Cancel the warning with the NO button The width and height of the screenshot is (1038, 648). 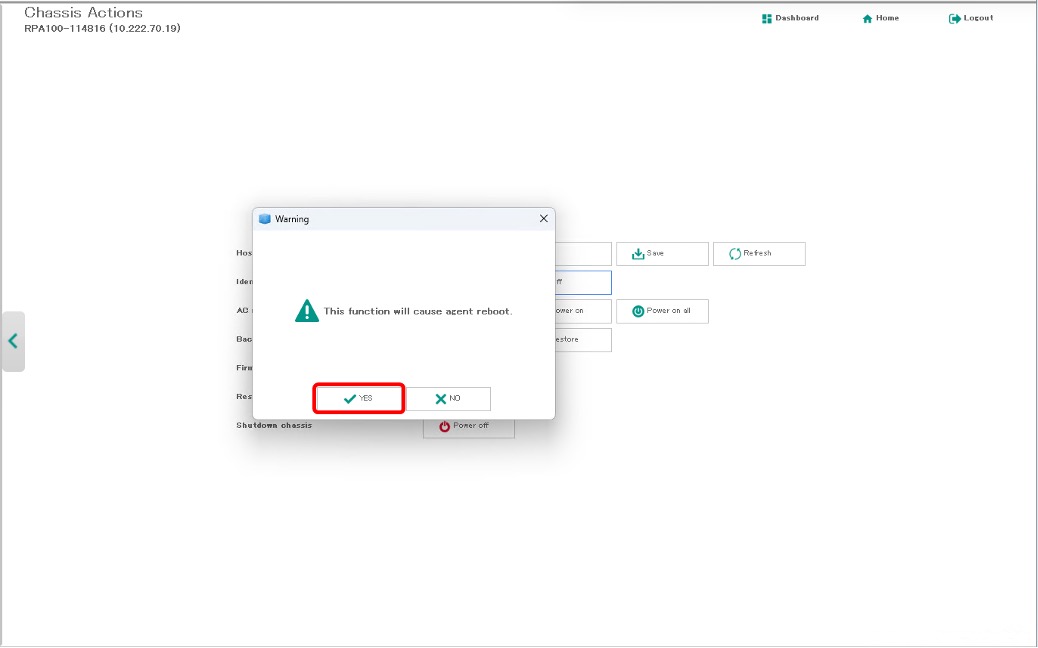[448, 398]
